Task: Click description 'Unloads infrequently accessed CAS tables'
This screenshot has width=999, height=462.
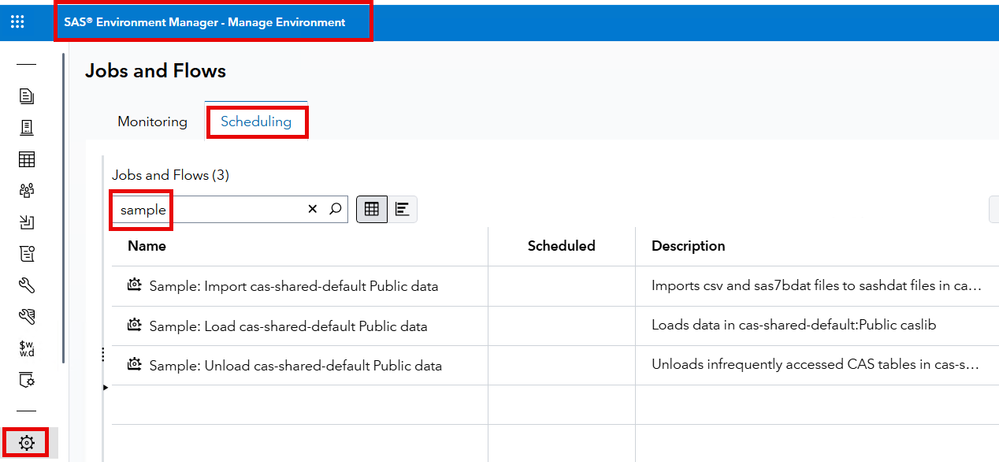Action: click(815, 365)
